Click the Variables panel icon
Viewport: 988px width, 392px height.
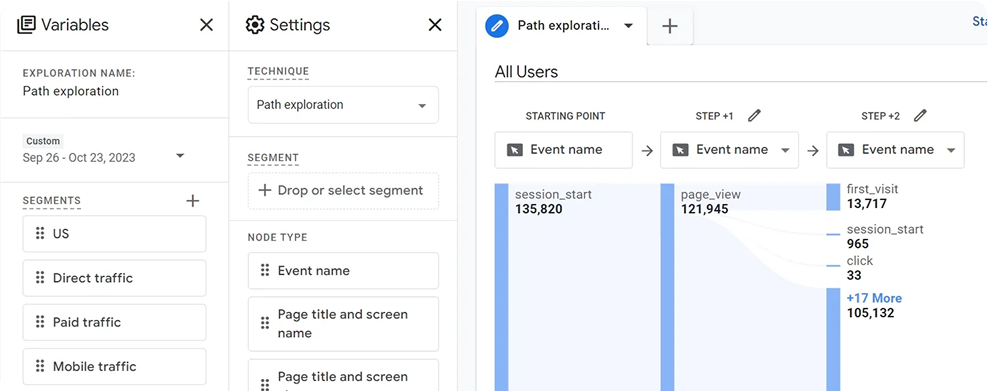coord(26,25)
